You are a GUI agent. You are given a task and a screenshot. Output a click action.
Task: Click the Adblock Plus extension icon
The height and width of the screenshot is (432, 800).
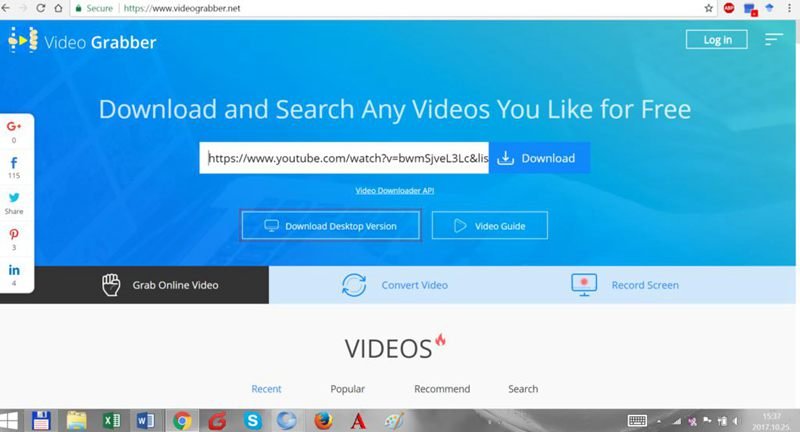[x=729, y=8]
